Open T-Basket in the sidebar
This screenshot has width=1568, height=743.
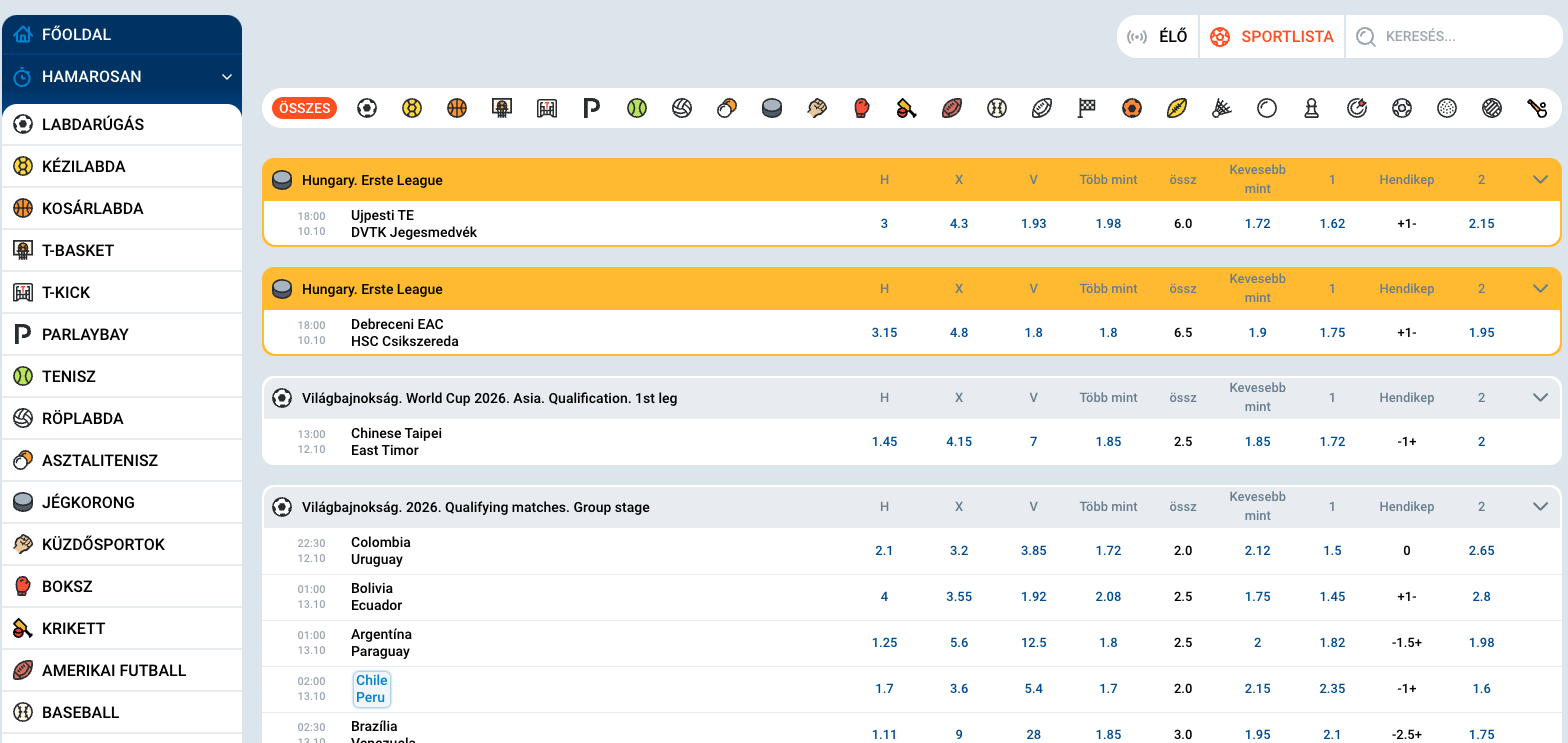pos(122,251)
